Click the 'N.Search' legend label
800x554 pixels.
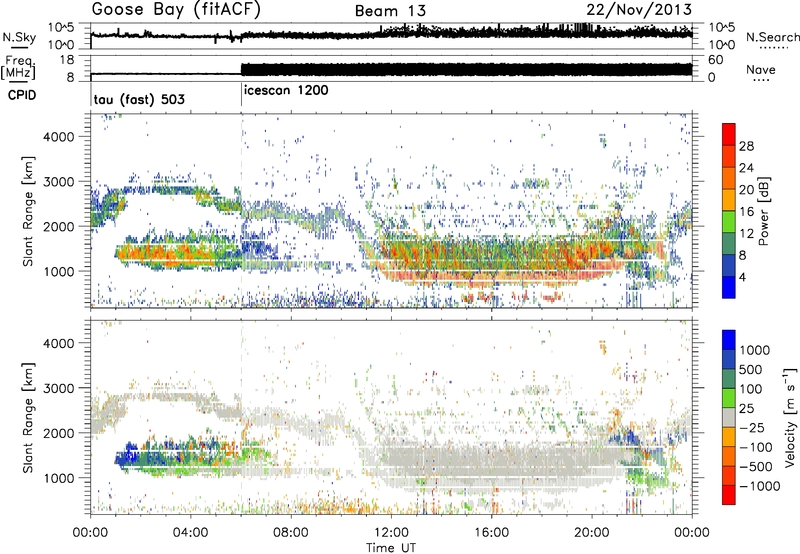pyautogui.click(x=772, y=37)
